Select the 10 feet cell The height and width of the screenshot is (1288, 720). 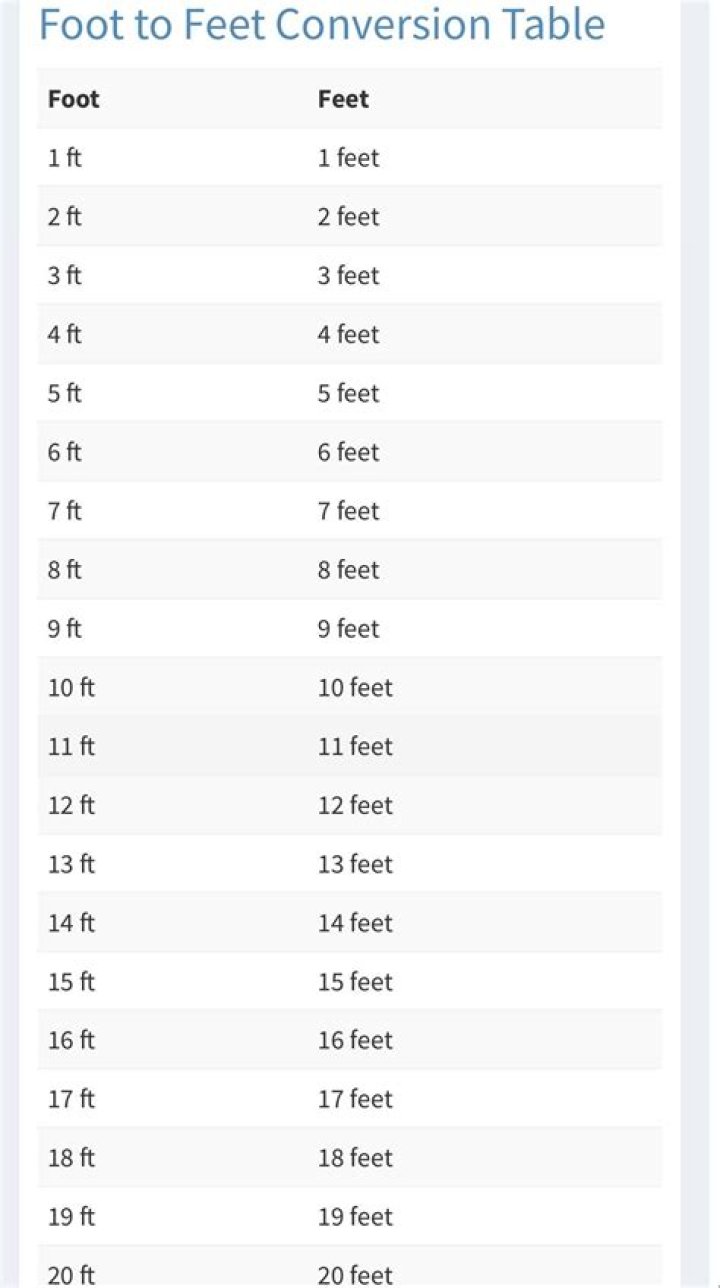(x=355, y=688)
